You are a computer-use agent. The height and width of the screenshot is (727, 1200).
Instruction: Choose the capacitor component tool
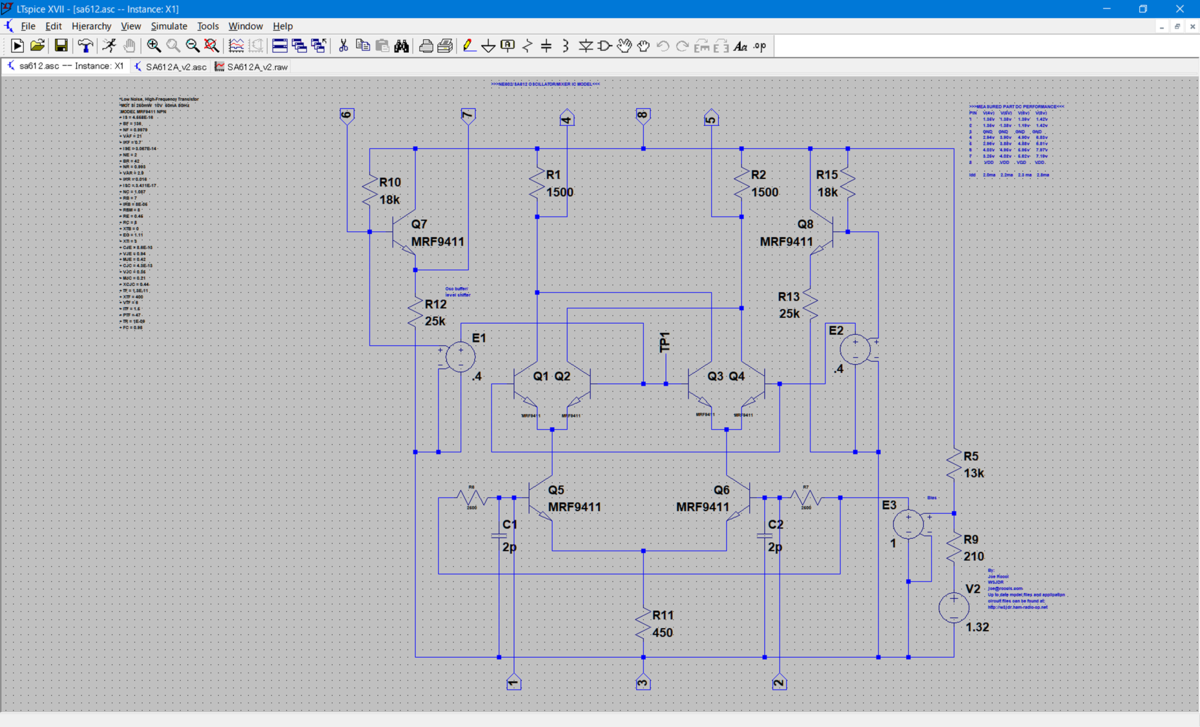pyautogui.click(x=546, y=46)
